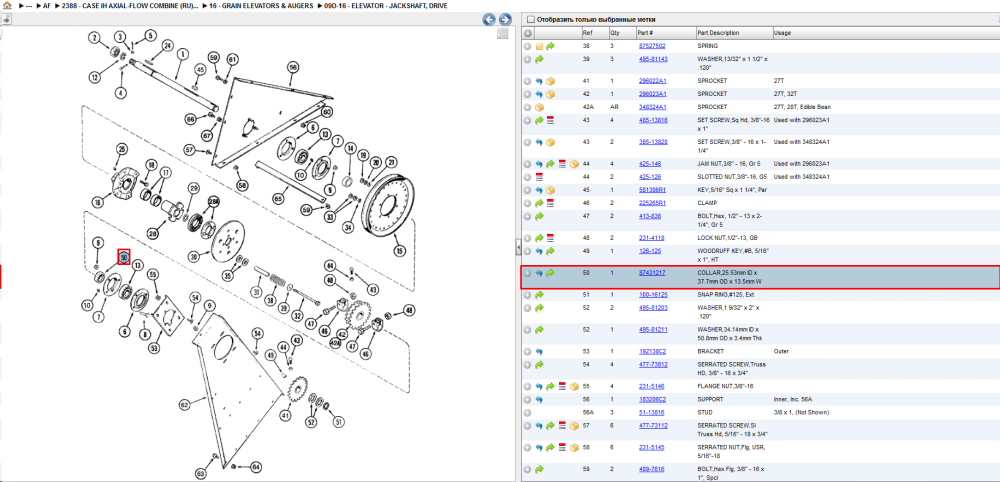The width and height of the screenshot is (1000, 482).
Task: Click the yellow note icon in the SPRING row
Action: pos(539,47)
